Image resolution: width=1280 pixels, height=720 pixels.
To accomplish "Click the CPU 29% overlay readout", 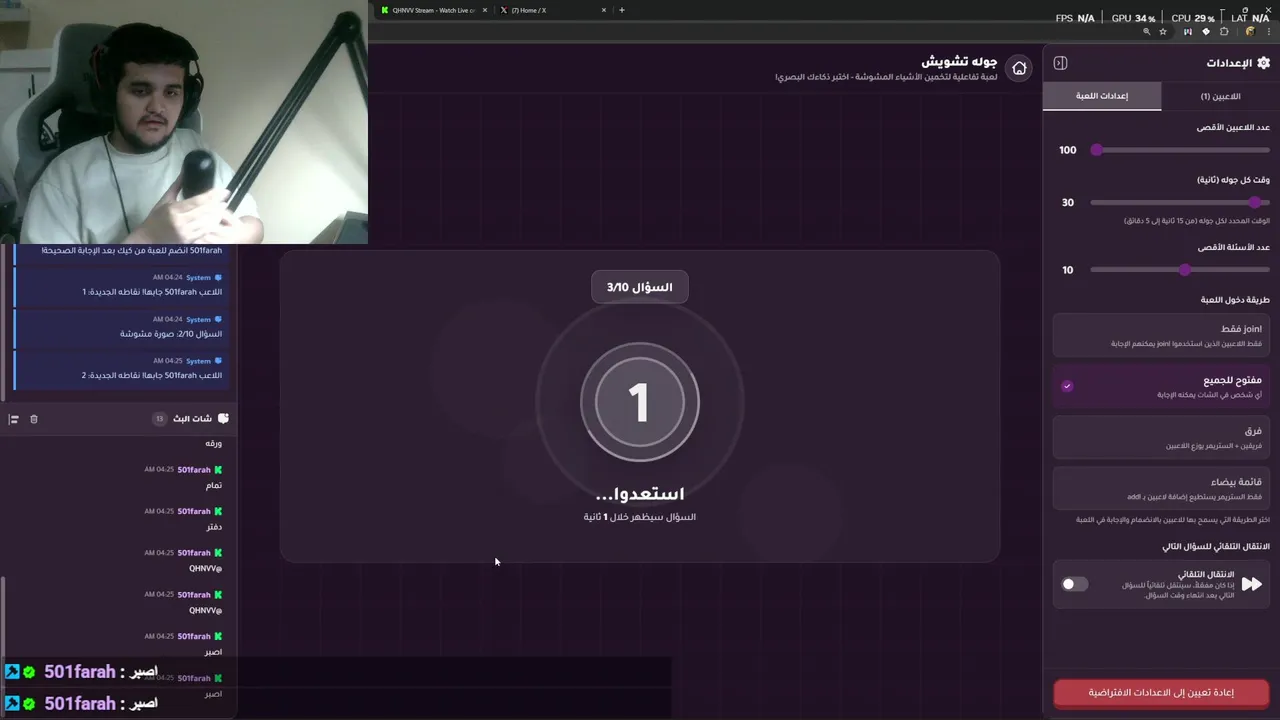I will click(1193, 18).
